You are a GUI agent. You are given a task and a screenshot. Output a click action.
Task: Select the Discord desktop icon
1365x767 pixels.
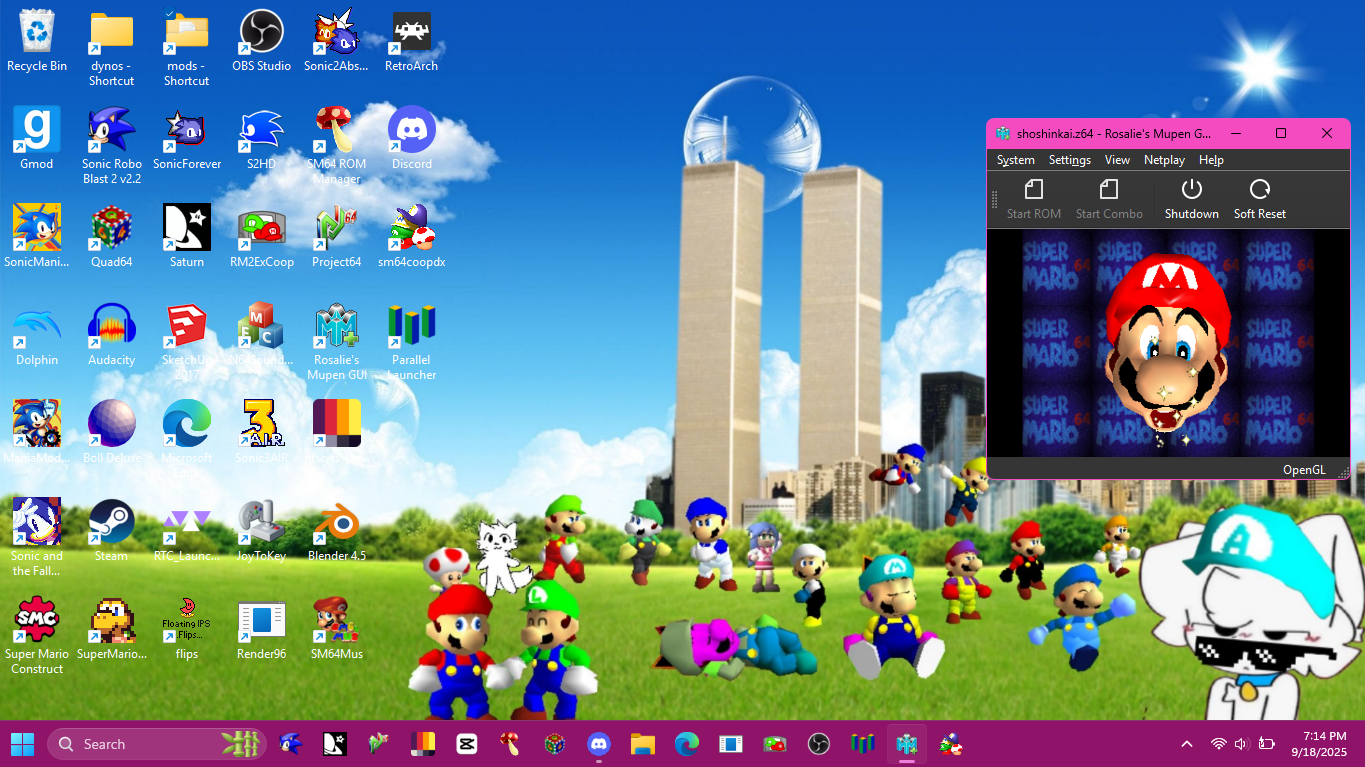(x=411, y=139)
